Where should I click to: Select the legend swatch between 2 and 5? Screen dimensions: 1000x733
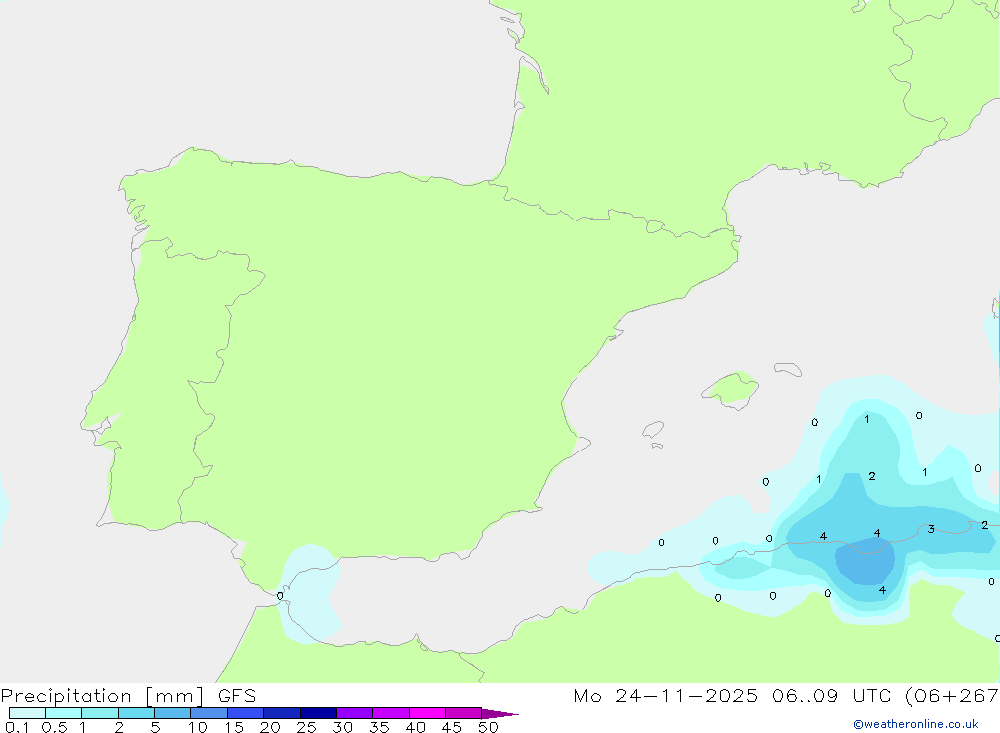point(136,713)
